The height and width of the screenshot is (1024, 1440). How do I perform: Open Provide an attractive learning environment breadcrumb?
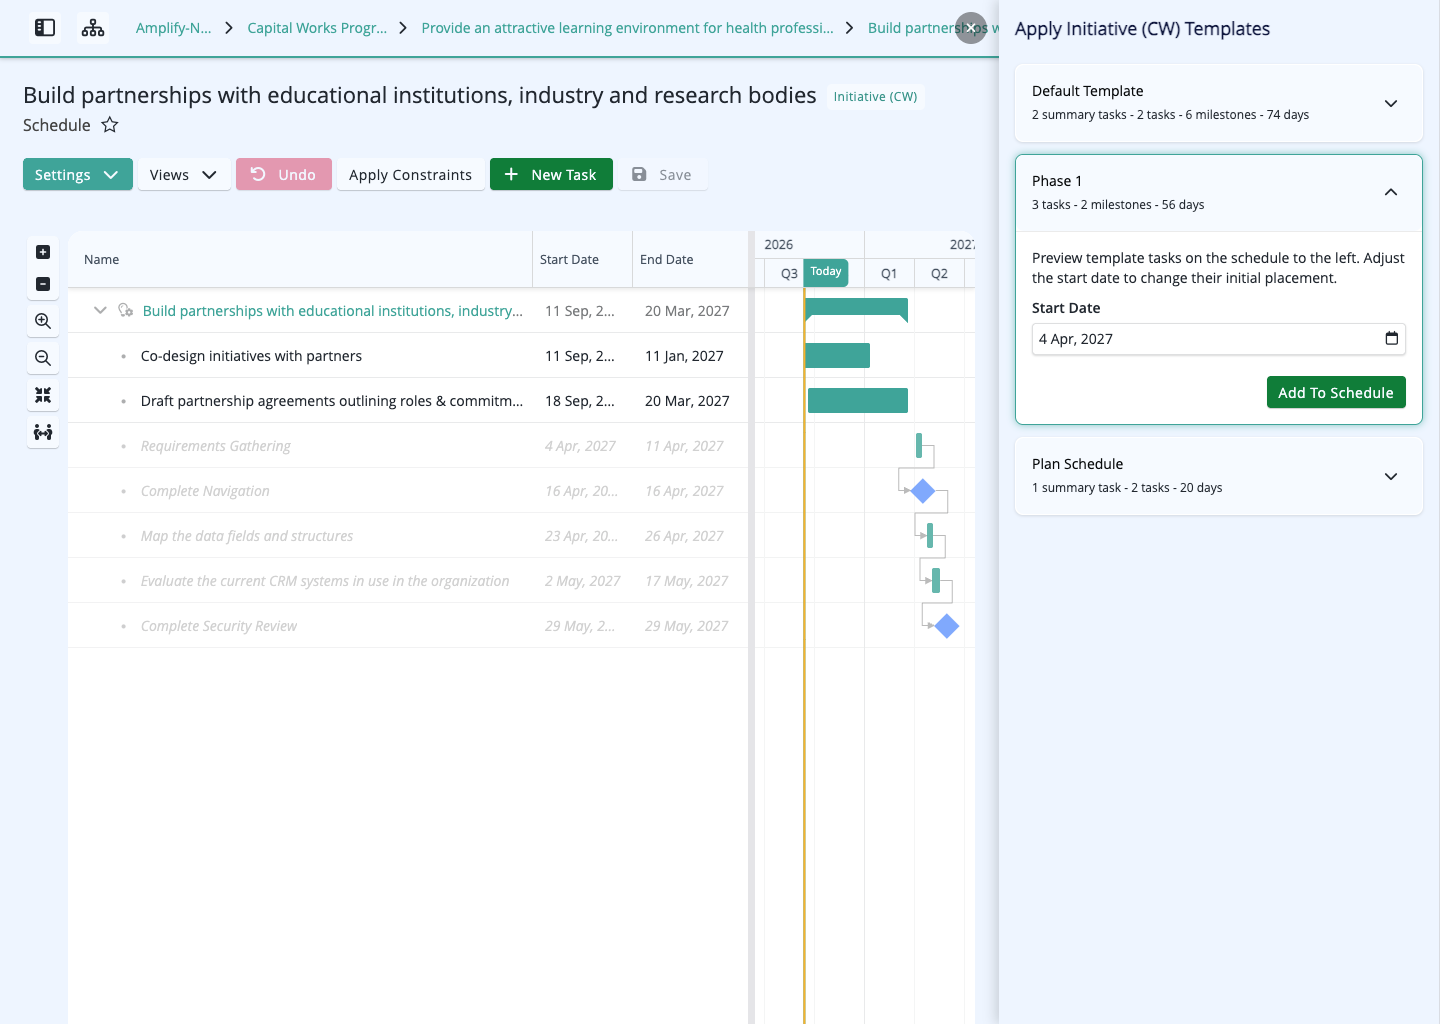[x=627, y=28]
